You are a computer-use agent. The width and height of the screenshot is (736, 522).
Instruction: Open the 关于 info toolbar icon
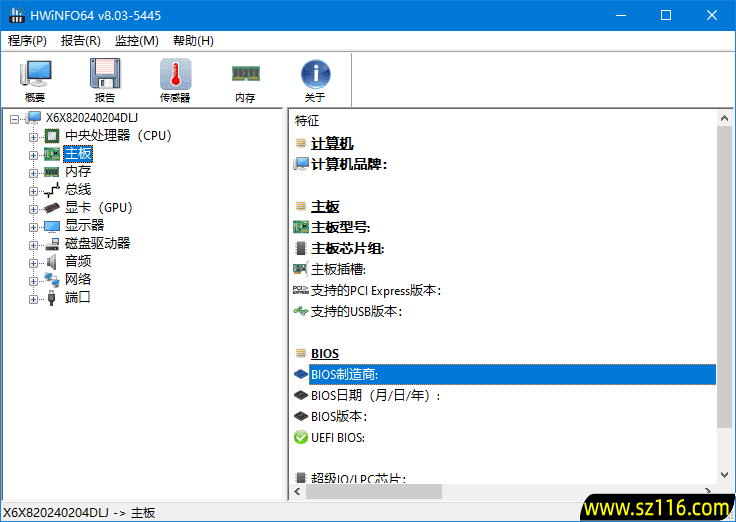pyautogui.click(x=315, y=80)
